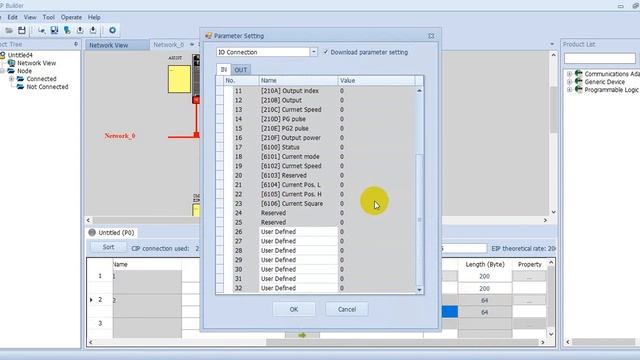Click the green arrow icon below dialog

[302, 335]
